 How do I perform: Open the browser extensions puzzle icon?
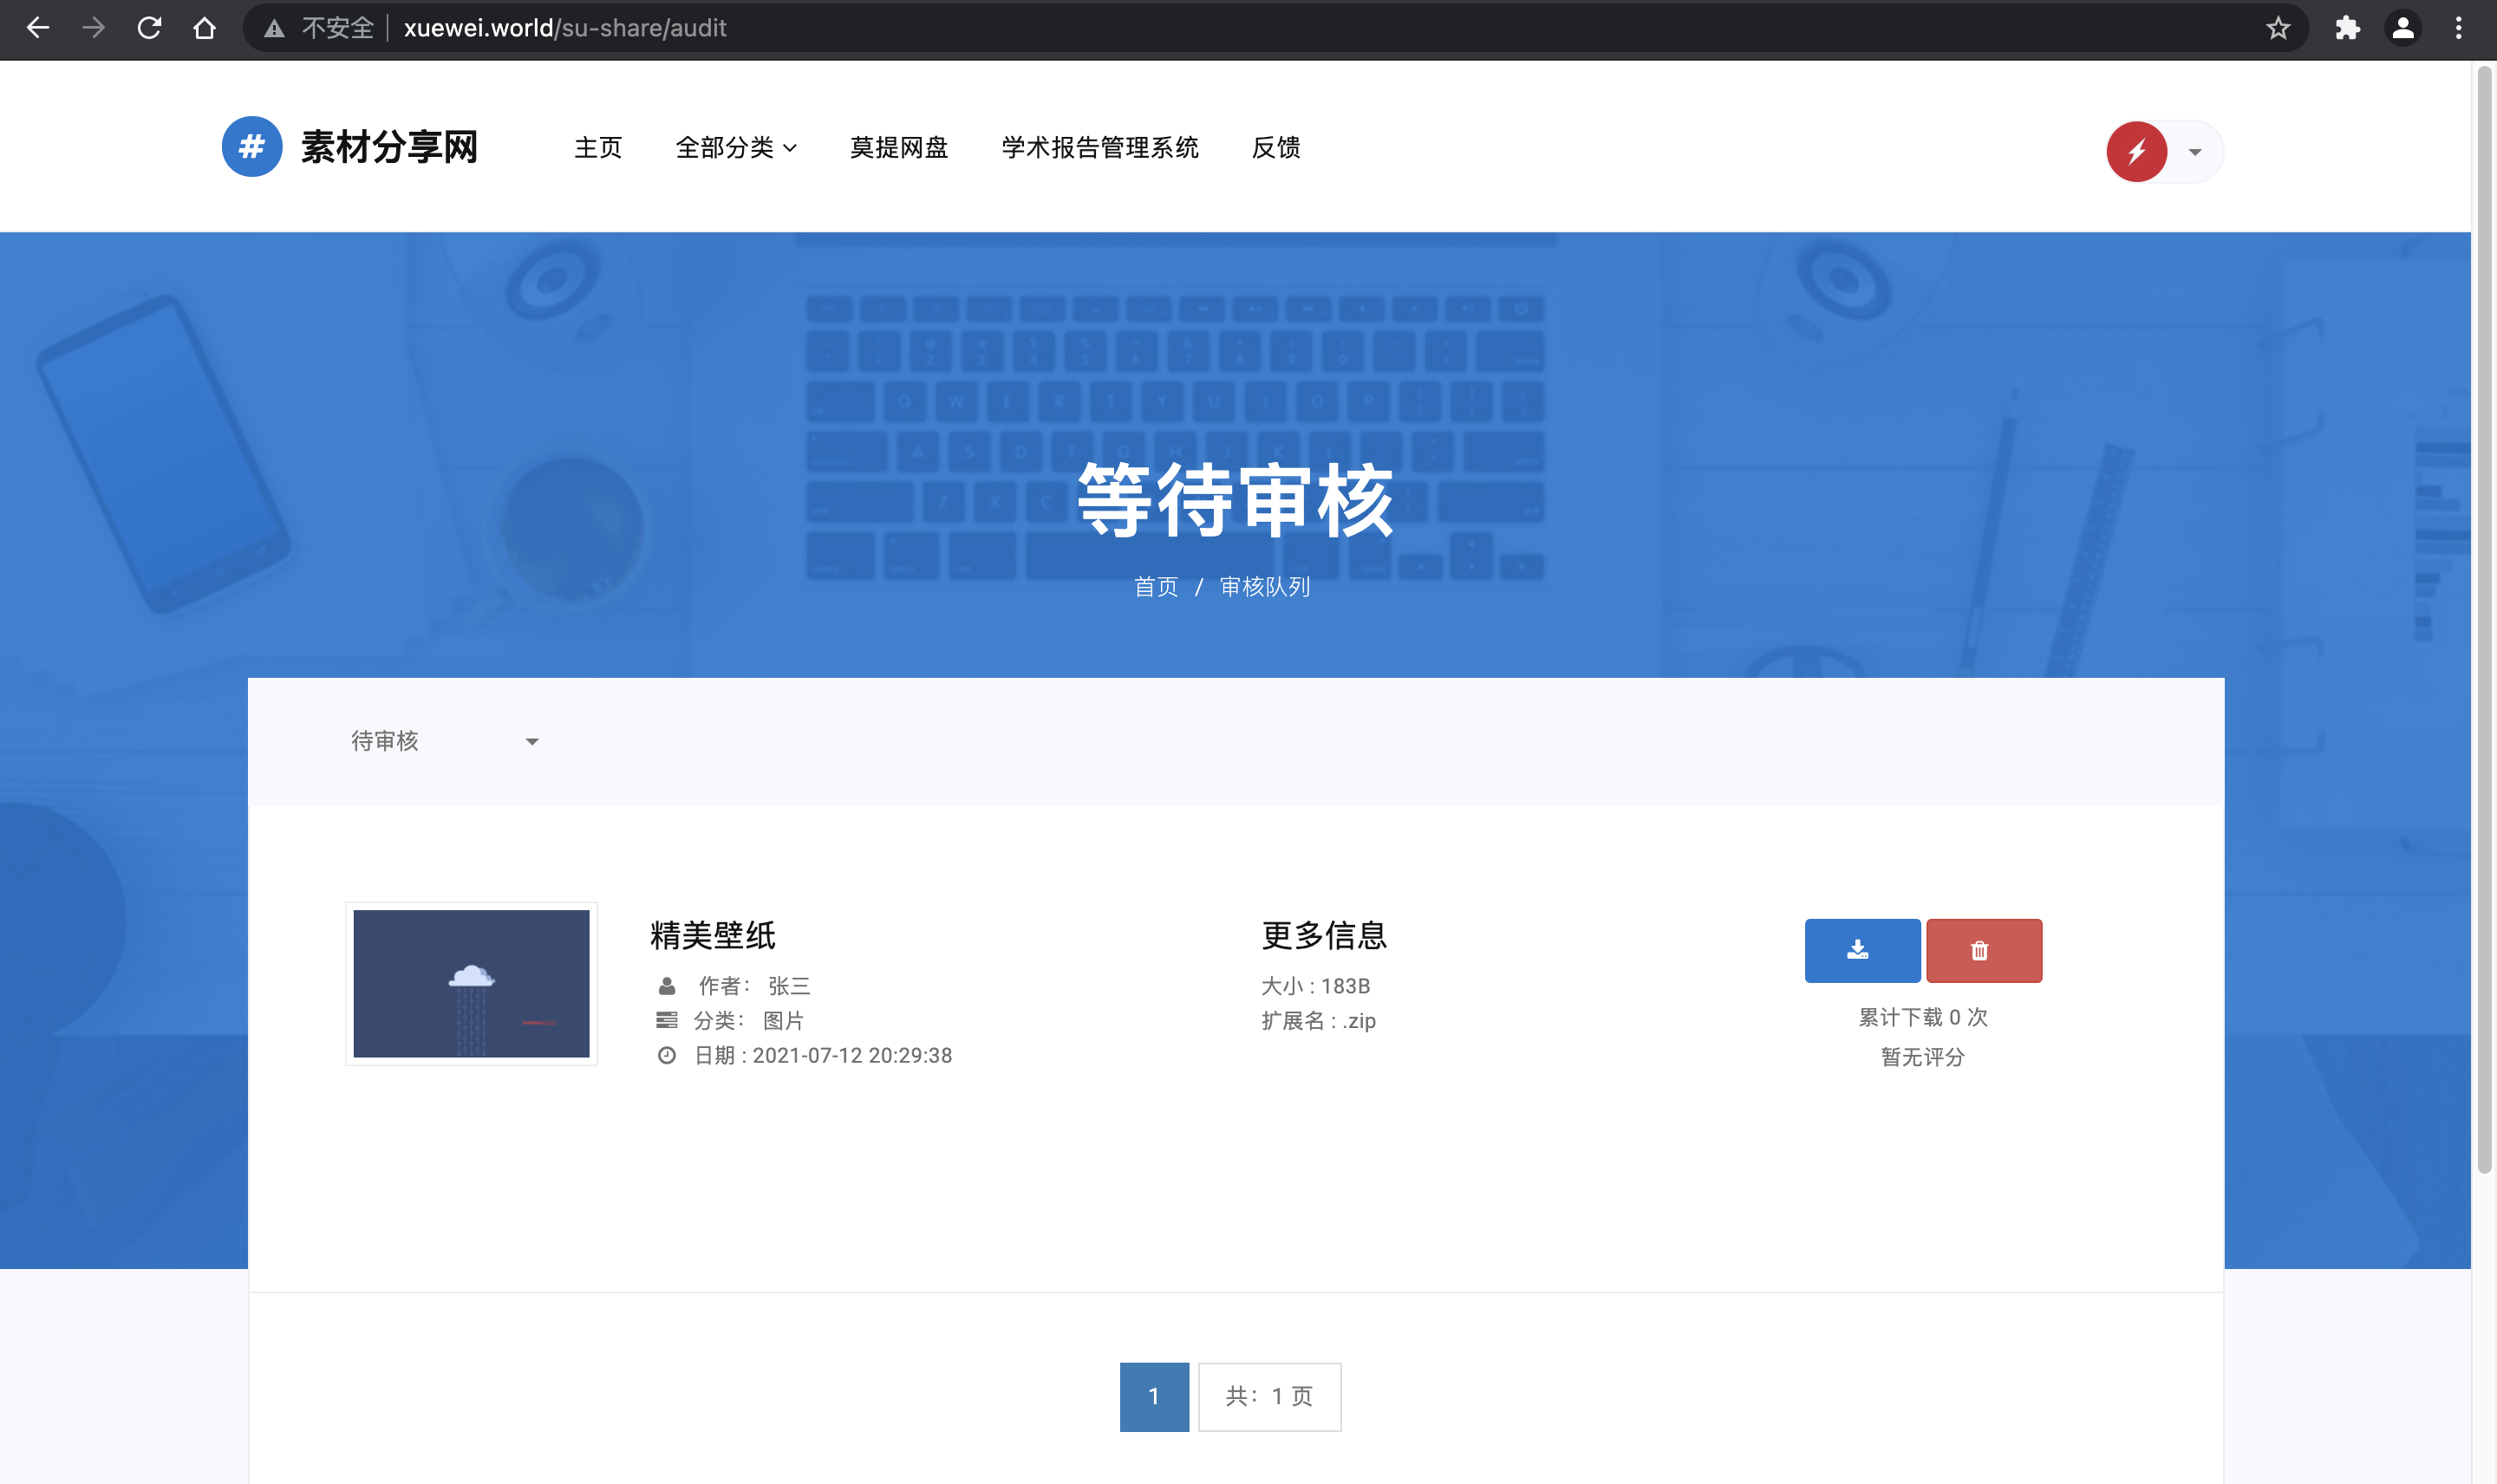pos(2347,28)
